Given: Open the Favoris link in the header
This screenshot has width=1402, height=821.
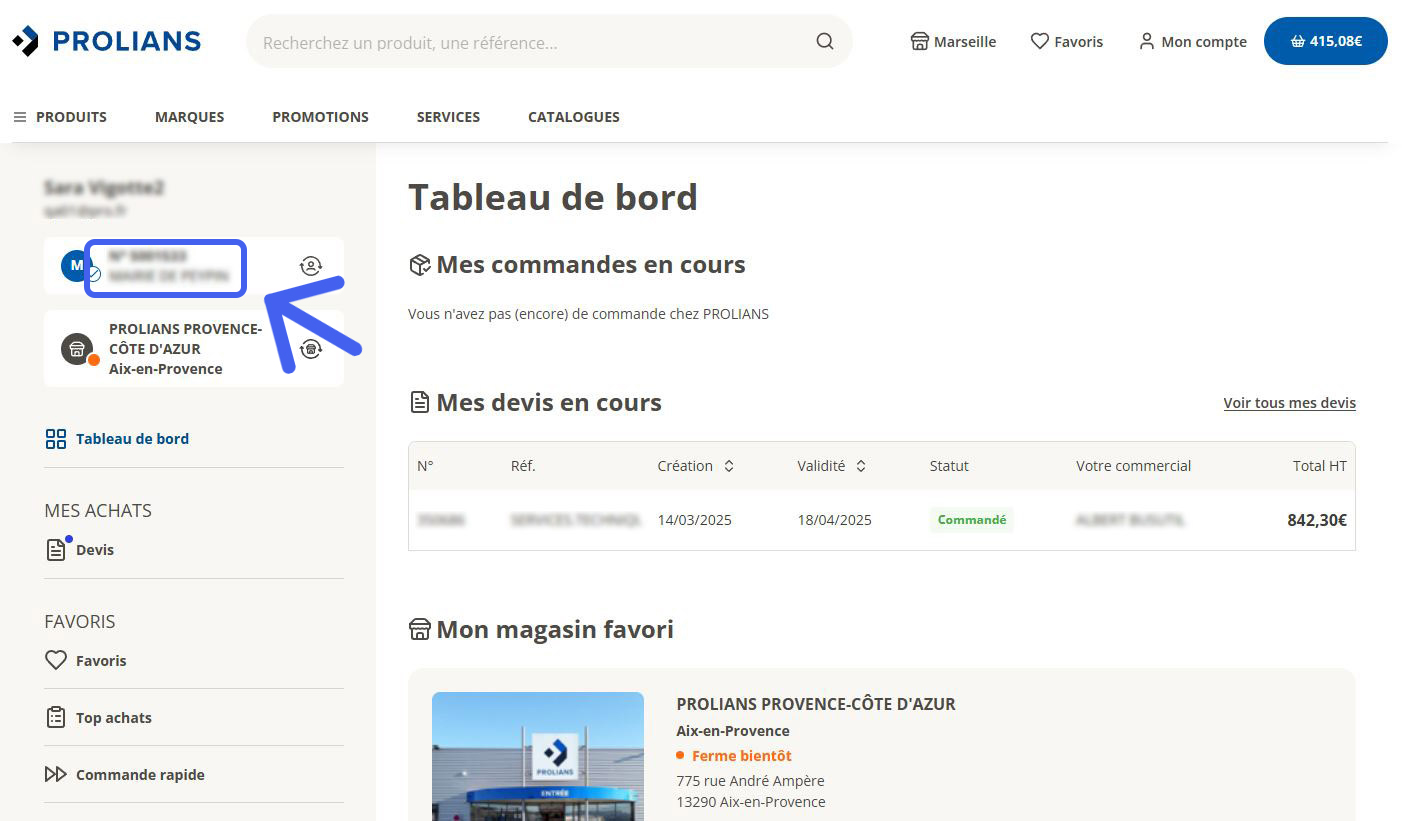Looking at the screenshot, I should (x=1067, y=42).
